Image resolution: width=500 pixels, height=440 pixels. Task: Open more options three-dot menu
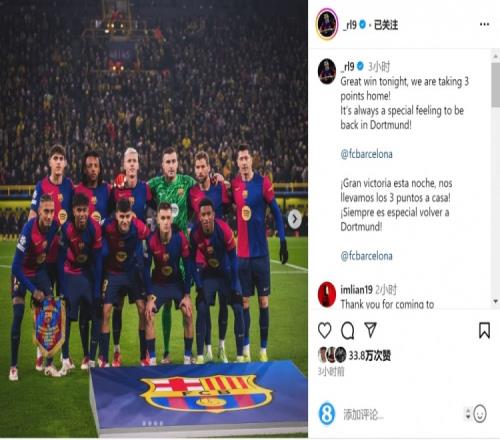coord(484,24)
